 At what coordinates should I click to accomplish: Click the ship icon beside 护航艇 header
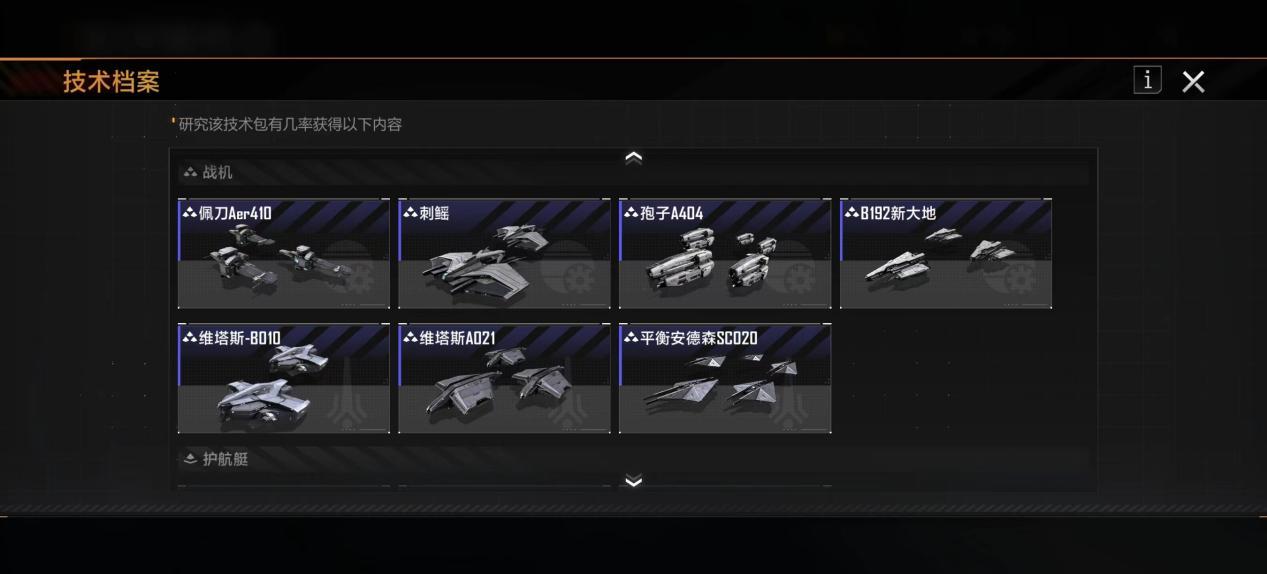[190, 459]
